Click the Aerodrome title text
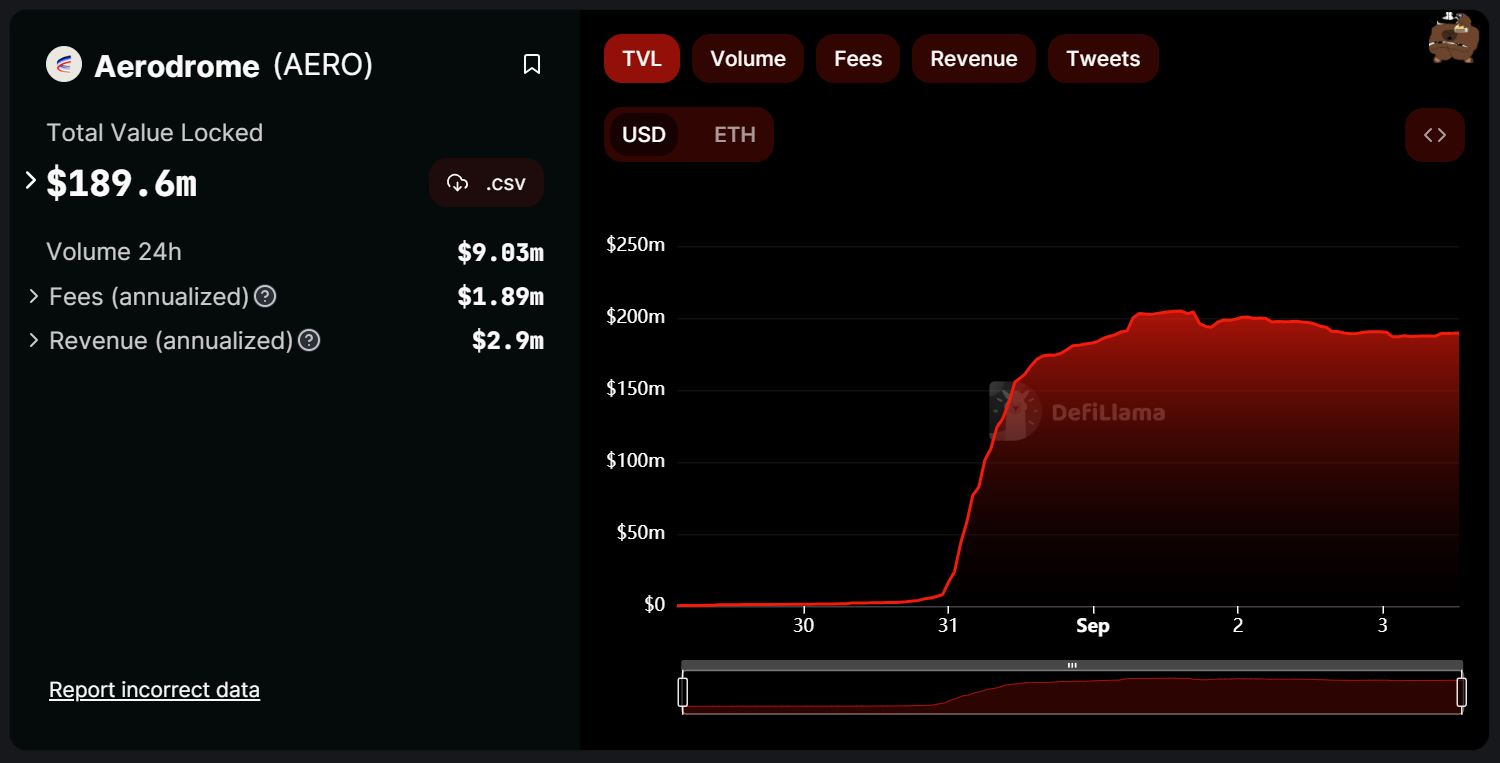Screen dimensions: 1500x763 tap(177, 66)
